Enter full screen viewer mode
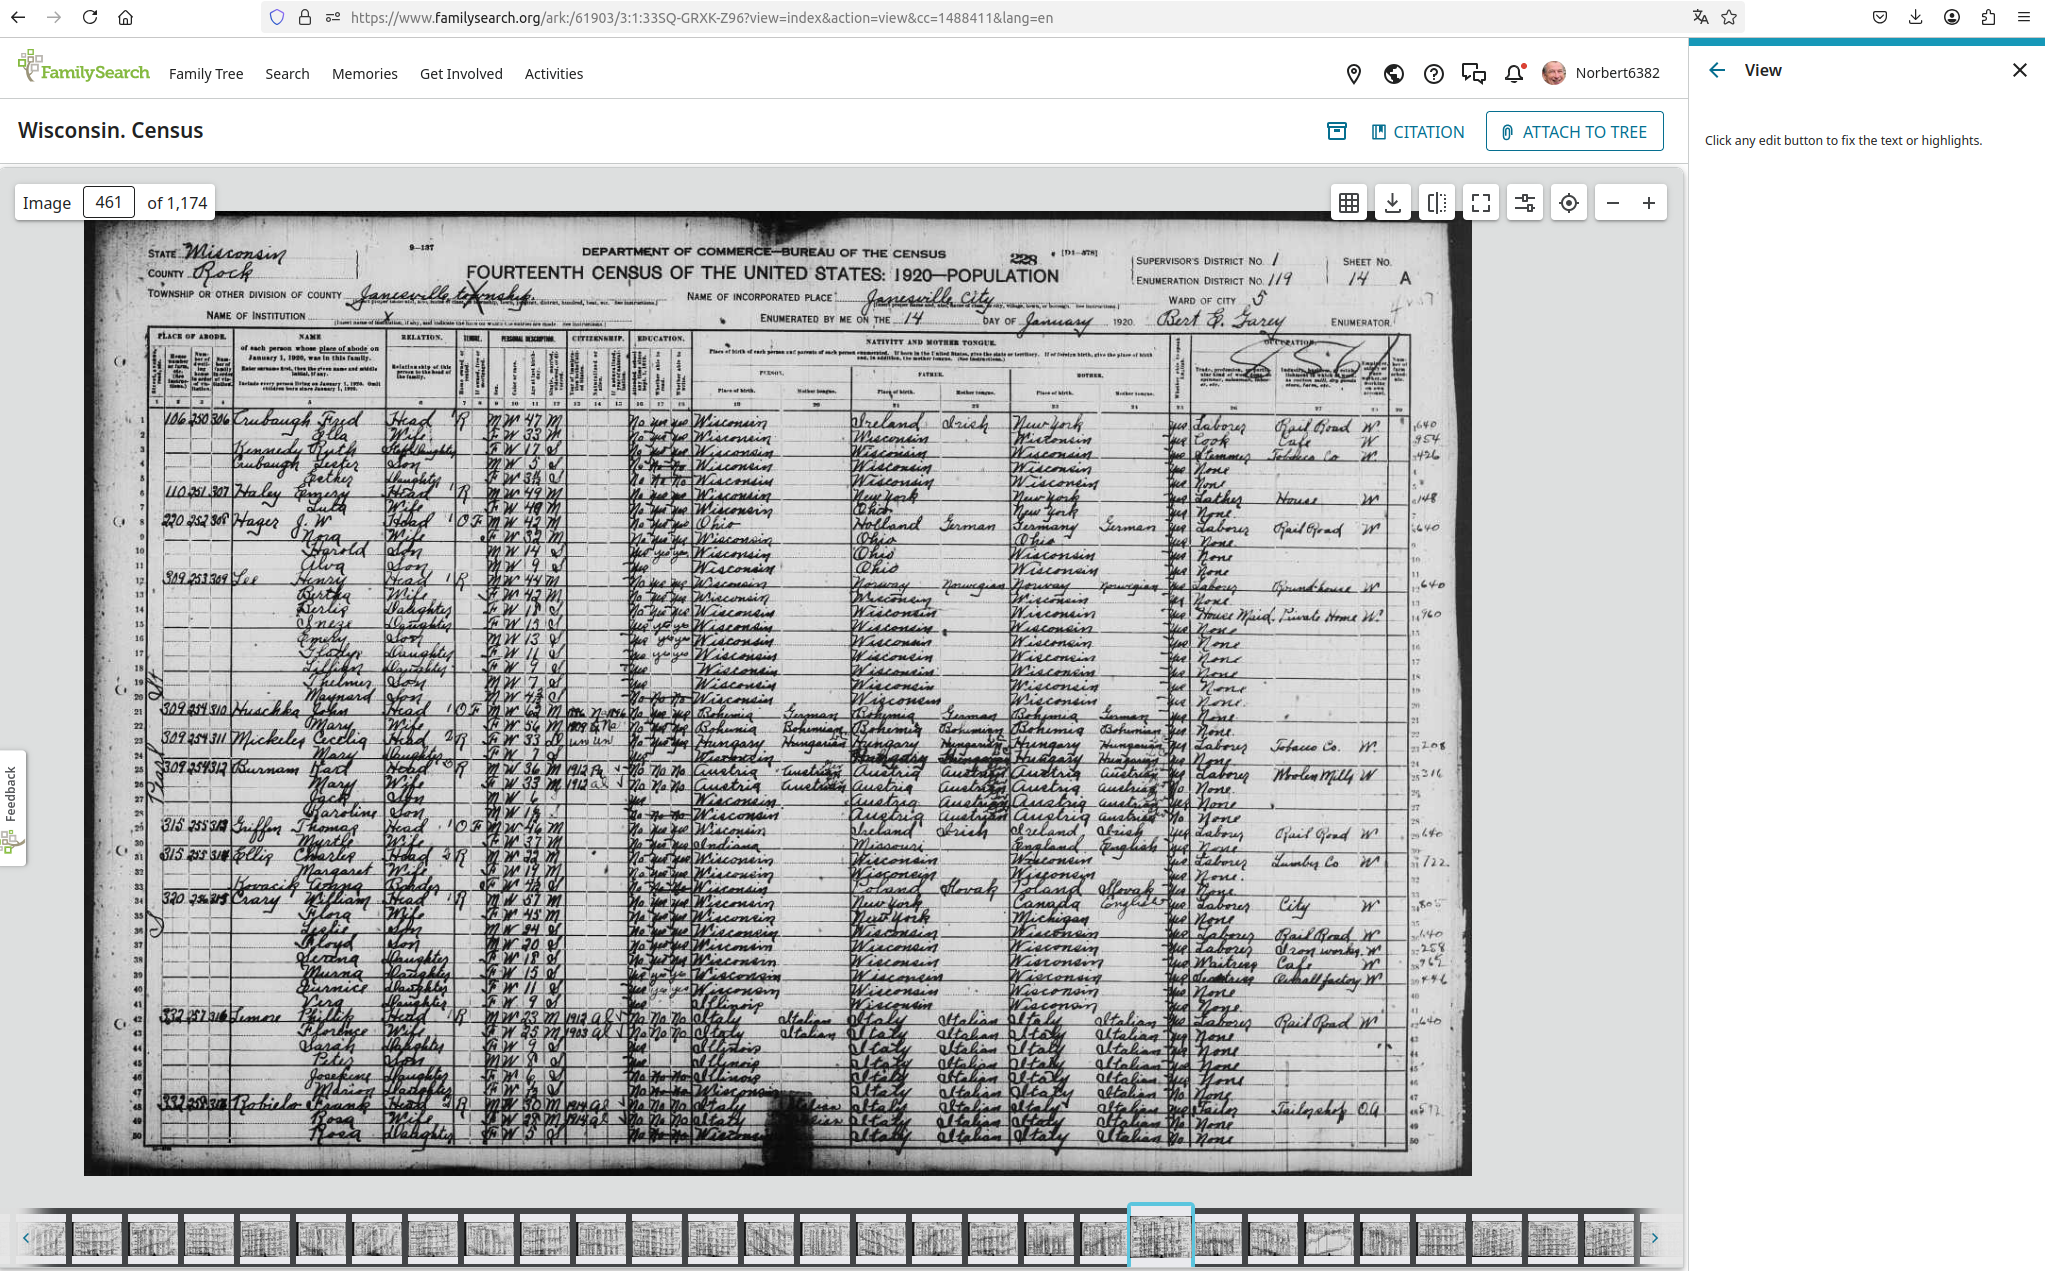Screen dimensions: 2045x1271 click(1480, 203)
